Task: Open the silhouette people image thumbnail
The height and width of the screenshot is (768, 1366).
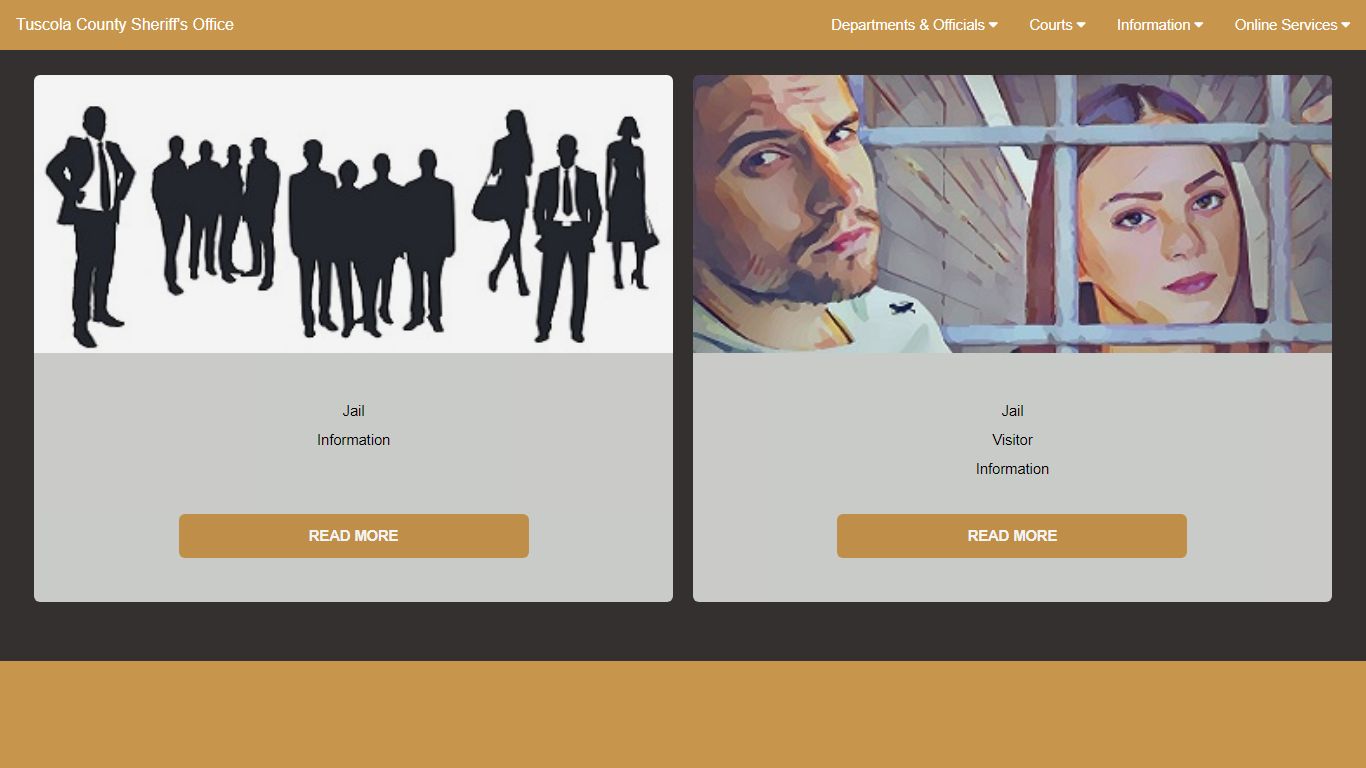Action: (x=354, y=214)
